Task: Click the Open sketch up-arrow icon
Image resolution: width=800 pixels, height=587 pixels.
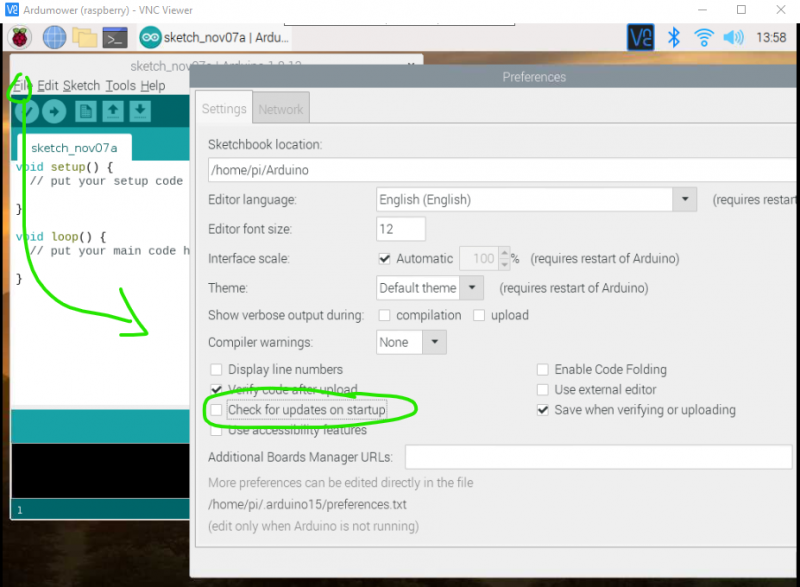Action: coord(113,111)
